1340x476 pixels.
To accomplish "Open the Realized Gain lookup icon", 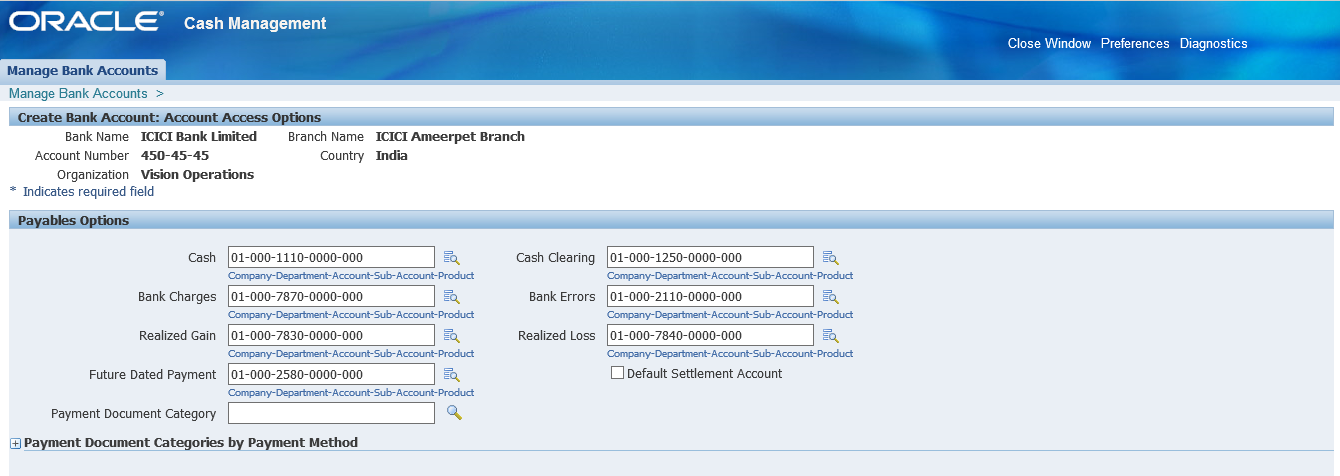I will pyautogui.click(x=451, y=336).
